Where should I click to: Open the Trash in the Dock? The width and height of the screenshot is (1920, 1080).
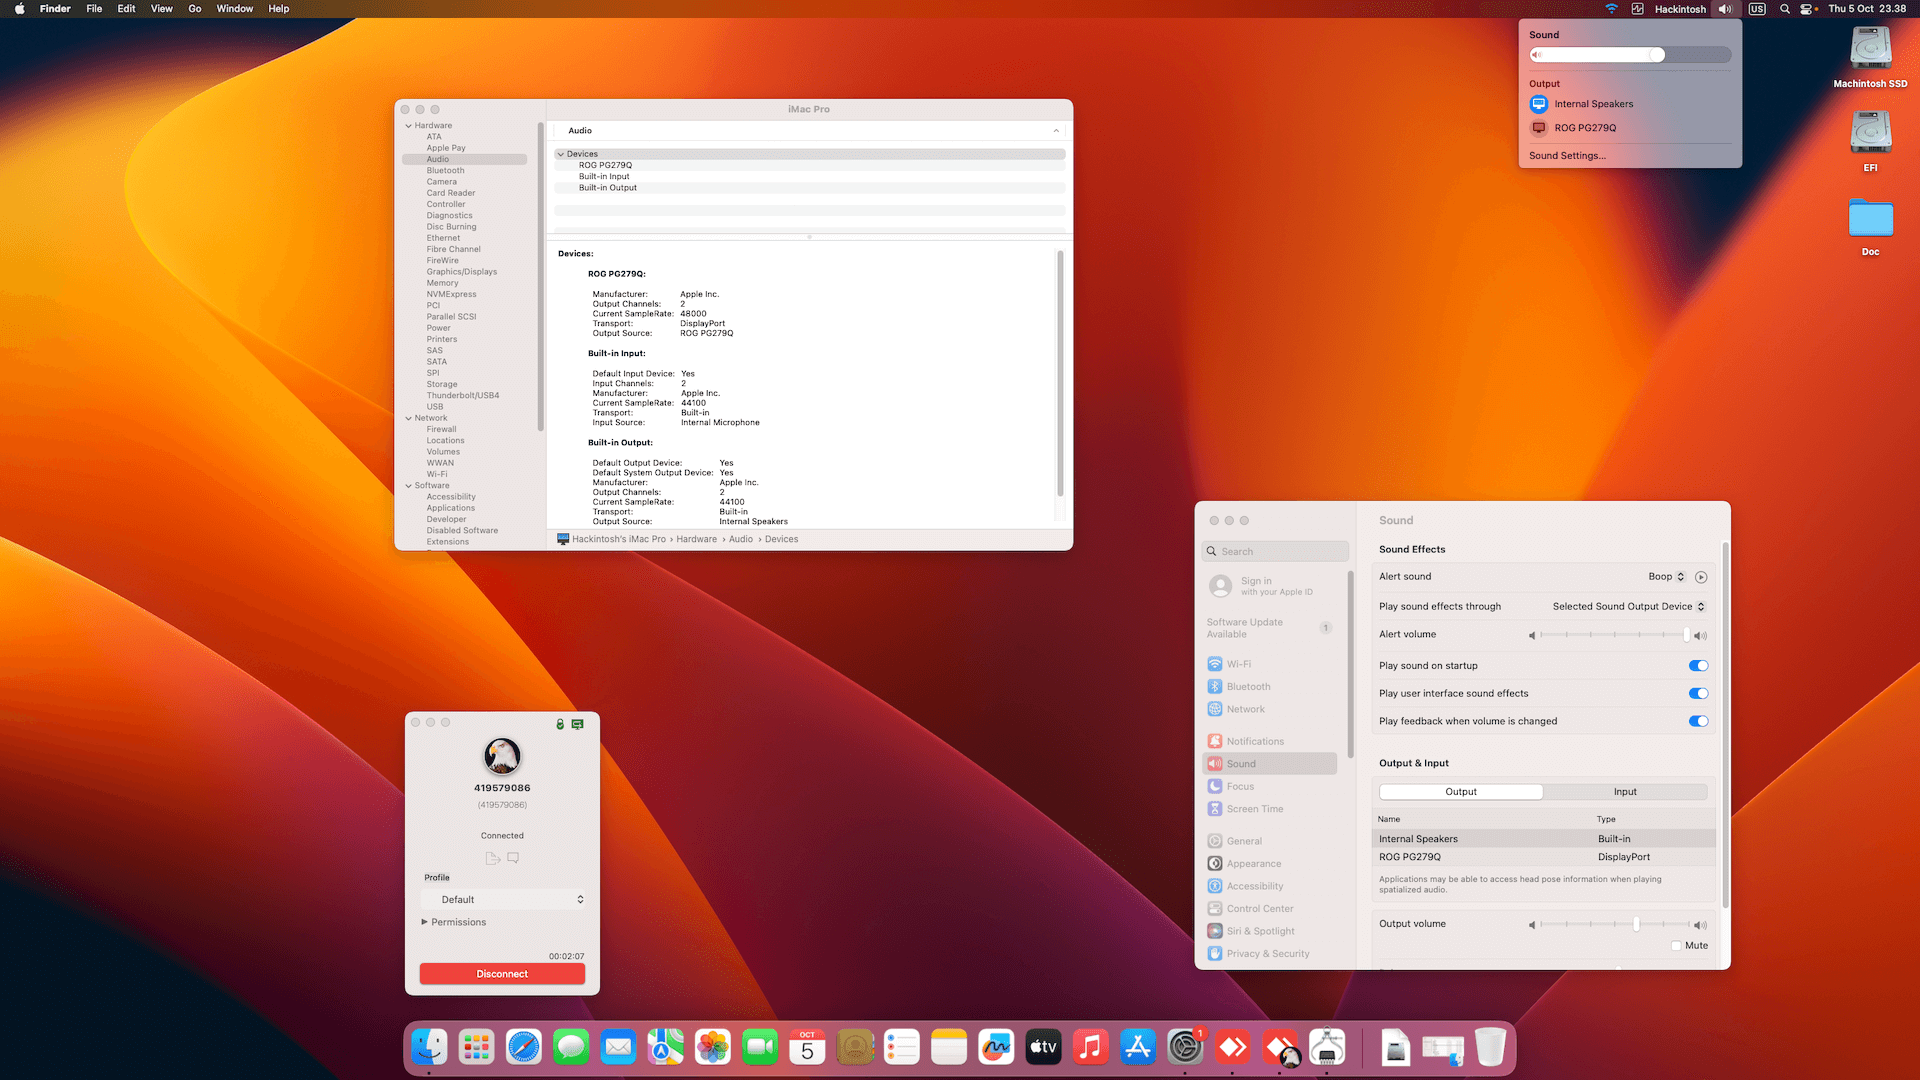coord(1490,1047)
